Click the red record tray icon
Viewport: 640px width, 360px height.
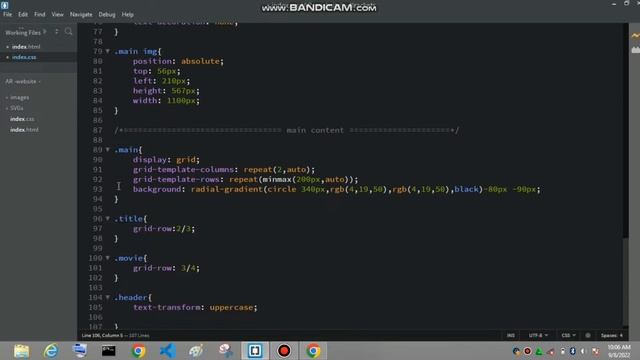[527, 351]
